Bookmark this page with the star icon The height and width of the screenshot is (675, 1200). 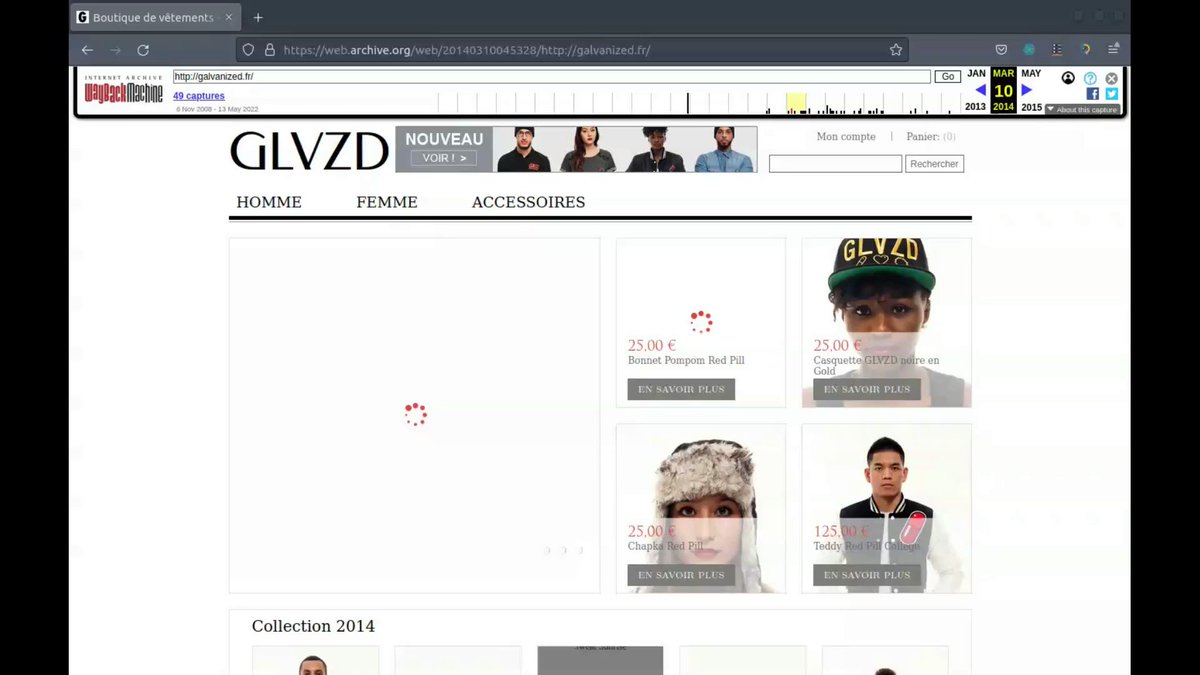(896, 49)
